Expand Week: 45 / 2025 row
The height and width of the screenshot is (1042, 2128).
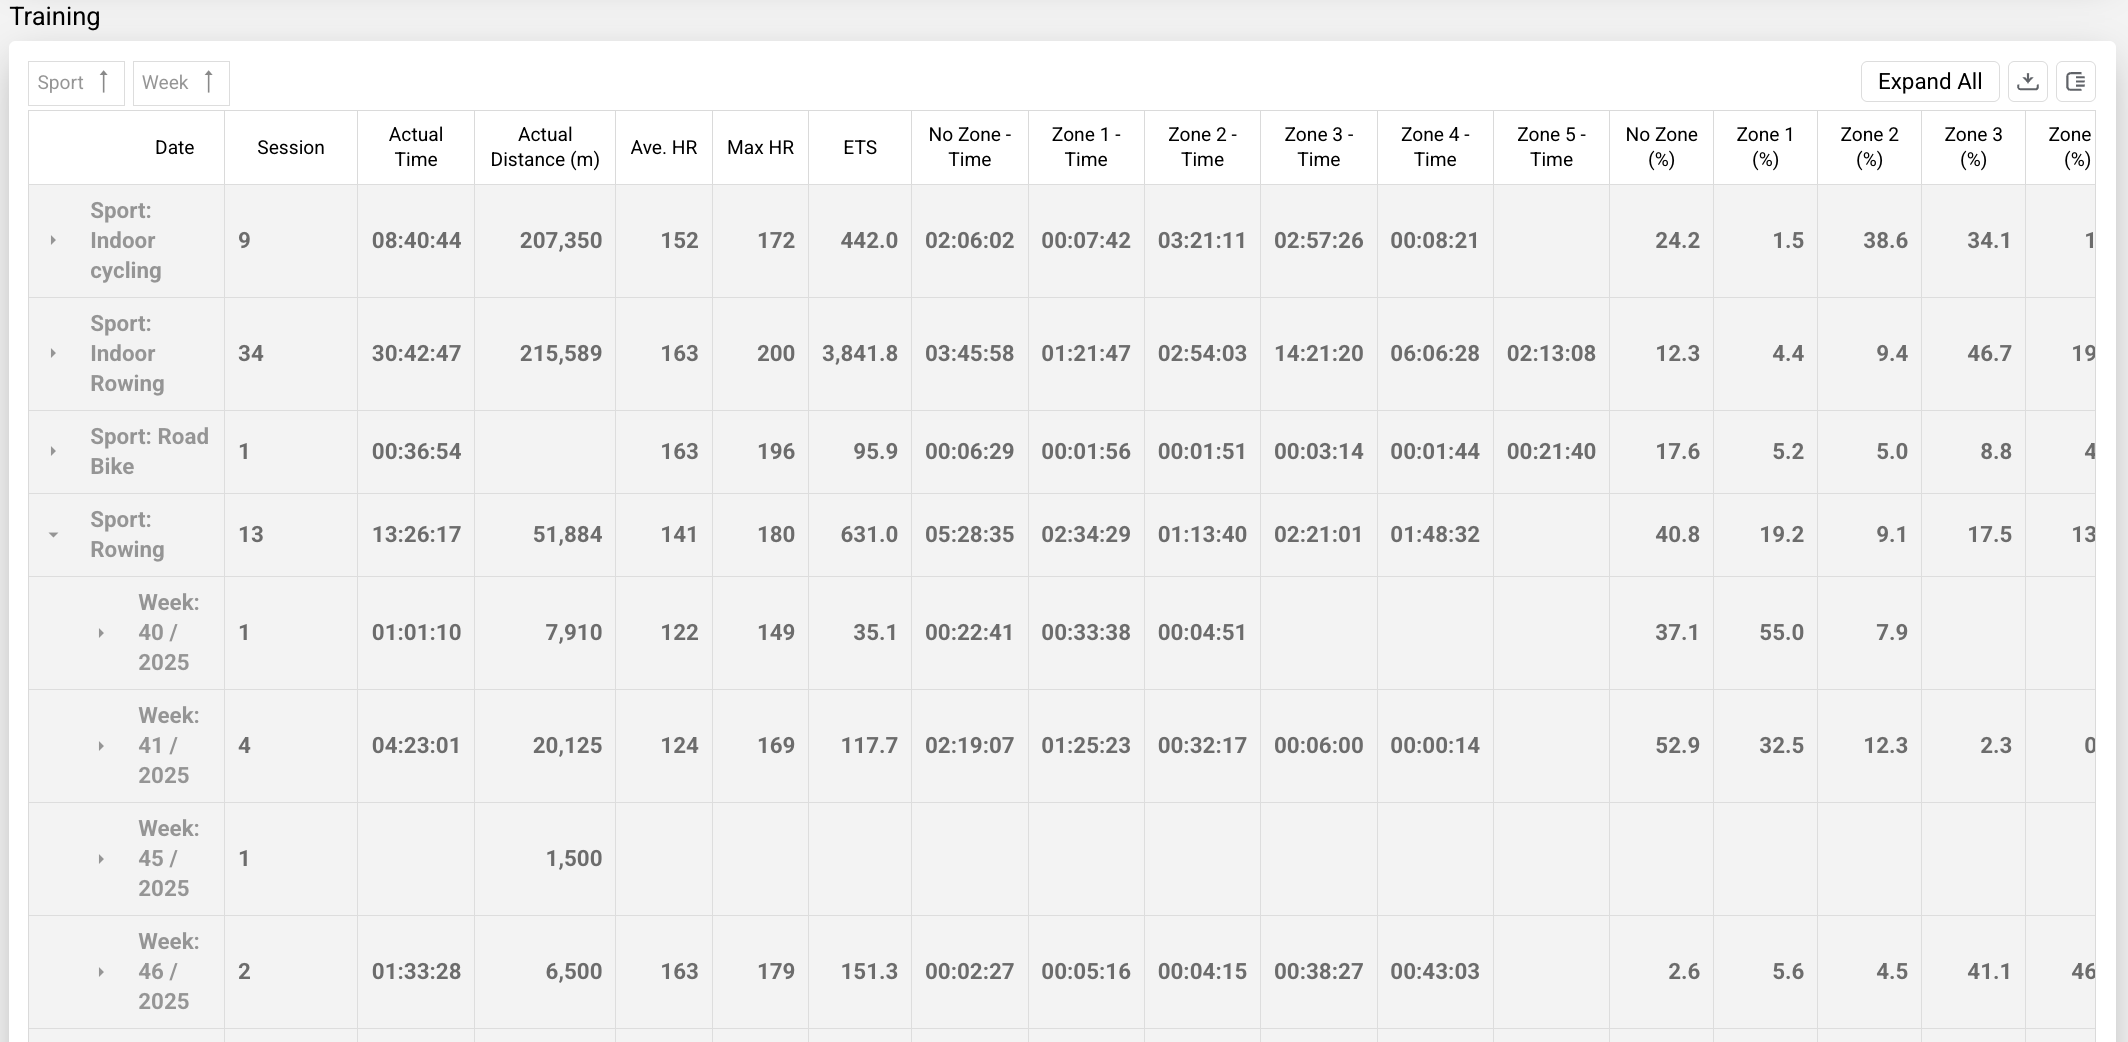[101, 858]
